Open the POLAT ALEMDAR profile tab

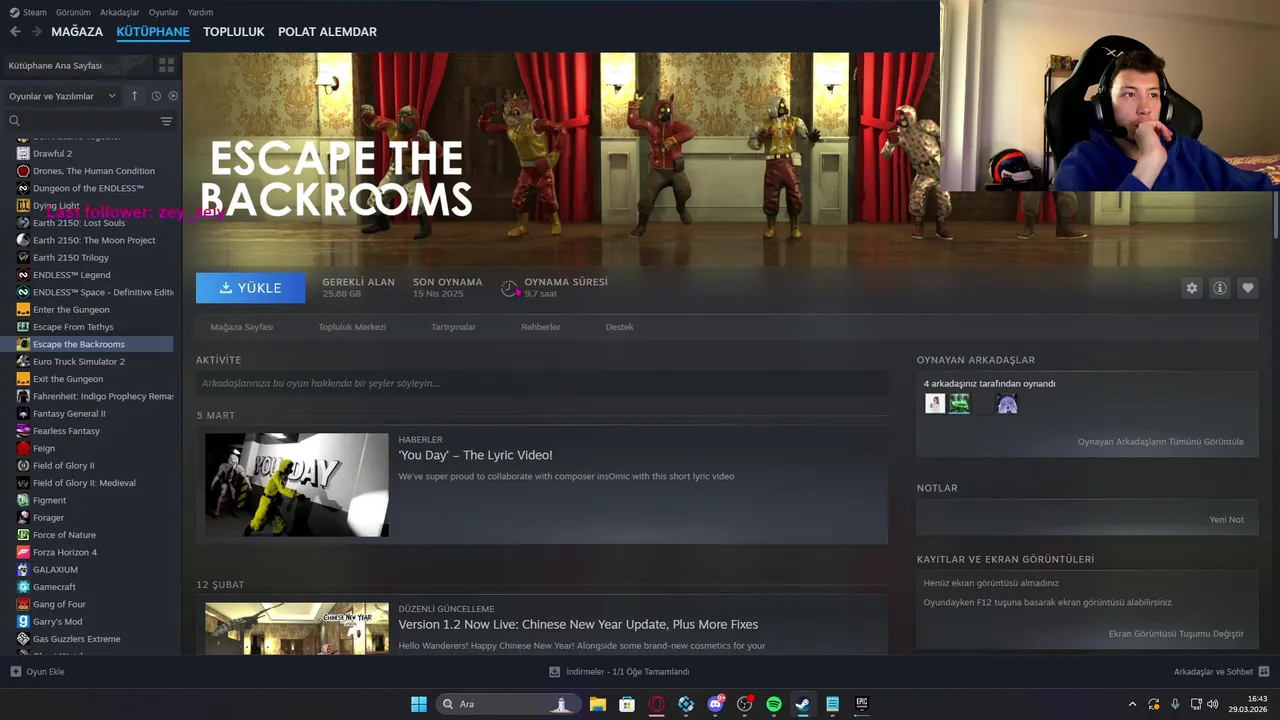pyautogui.click(x=327, y=32)
